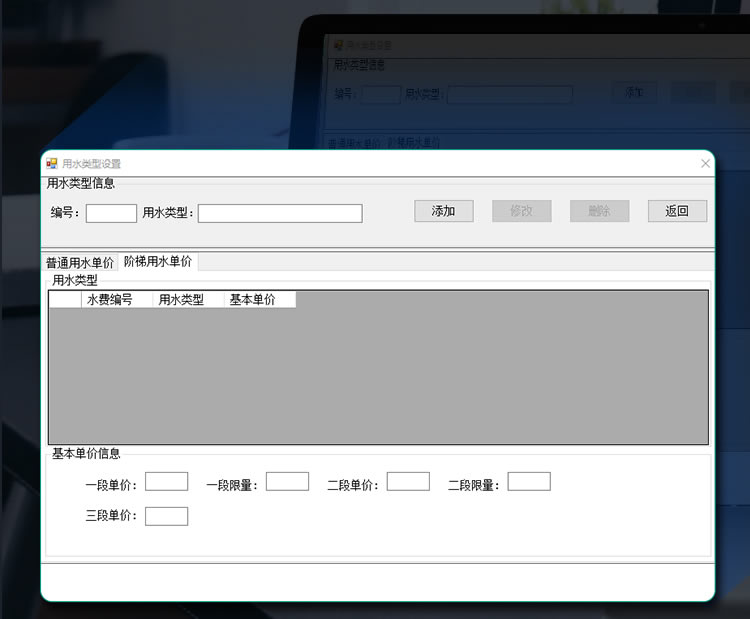
Task: Select the 阶梯用水单价 tab
Action: click(x=157, y=262)
